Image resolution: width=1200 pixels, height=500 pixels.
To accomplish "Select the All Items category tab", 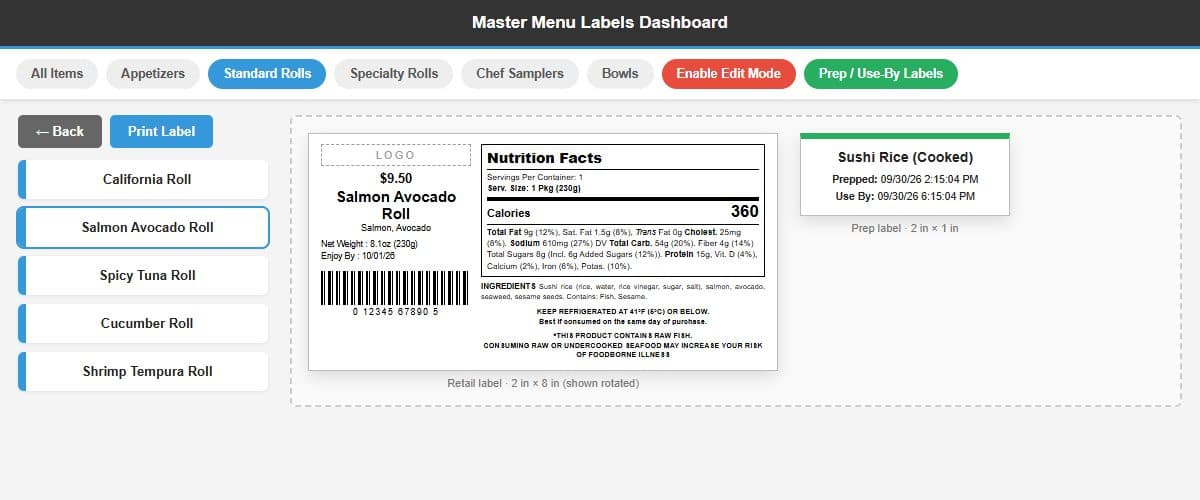I will coord(57,74).
